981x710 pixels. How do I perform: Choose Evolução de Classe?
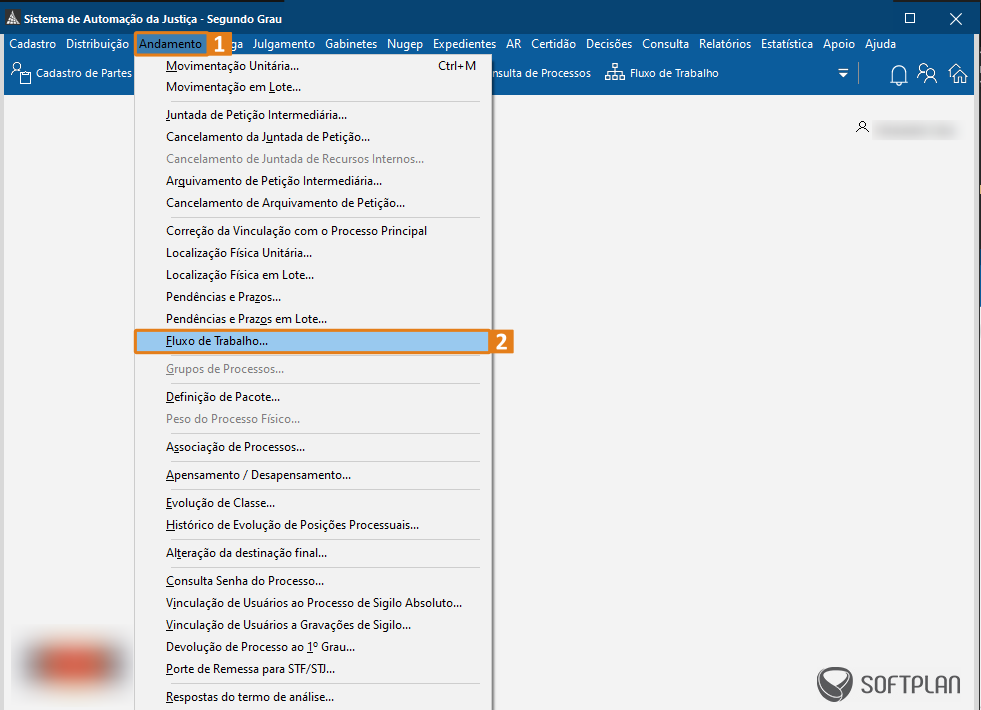pyautogui.click(x=313, y=503)
